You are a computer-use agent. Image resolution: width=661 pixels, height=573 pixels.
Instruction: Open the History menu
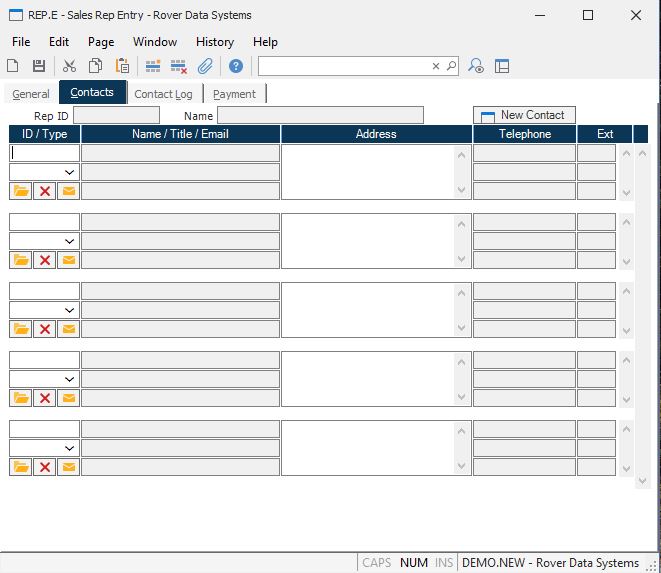214,42
